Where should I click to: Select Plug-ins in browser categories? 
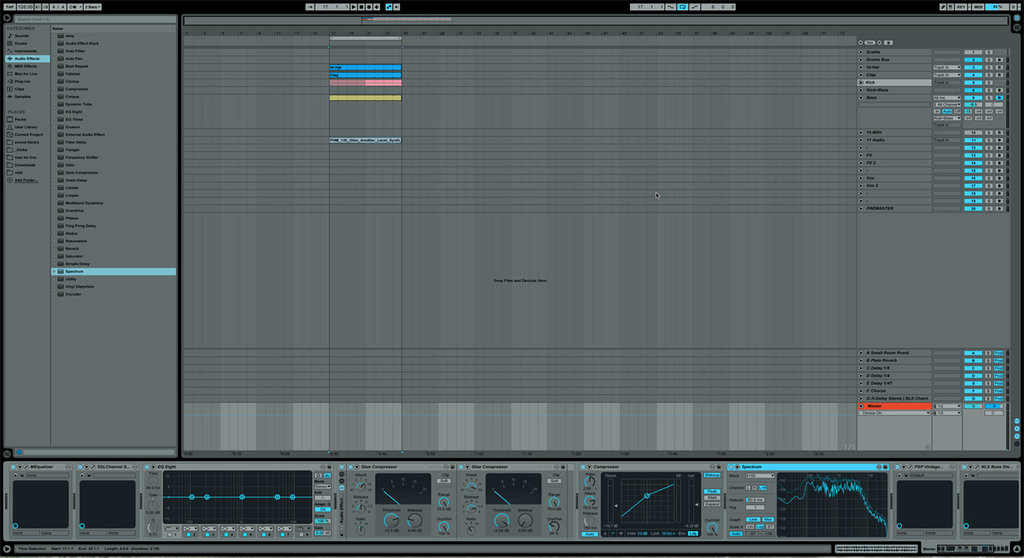[21, 81]
